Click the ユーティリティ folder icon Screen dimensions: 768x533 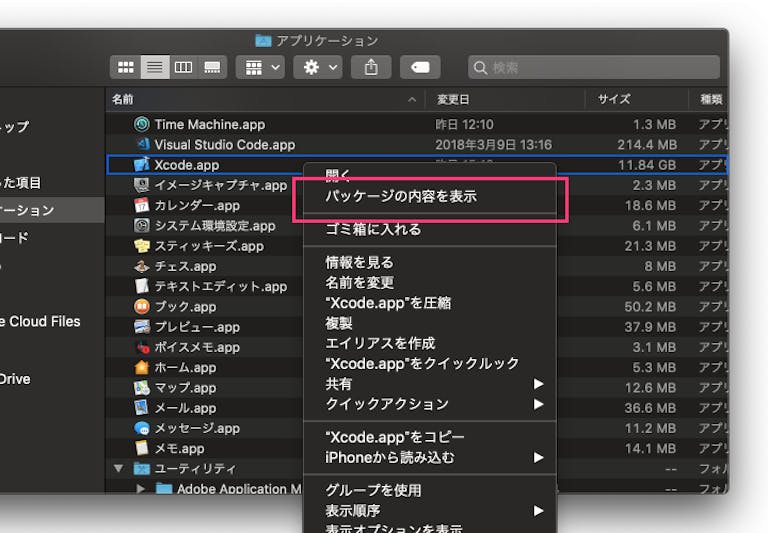click(x=142, y=469)
